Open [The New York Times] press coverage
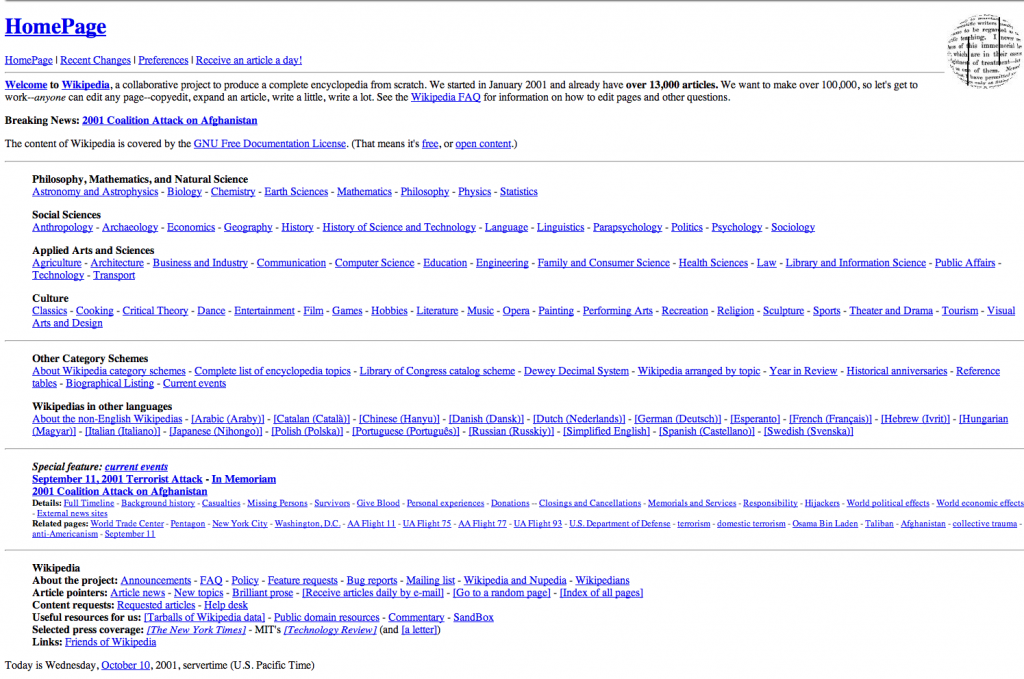1024x679 pixels. 197,629
